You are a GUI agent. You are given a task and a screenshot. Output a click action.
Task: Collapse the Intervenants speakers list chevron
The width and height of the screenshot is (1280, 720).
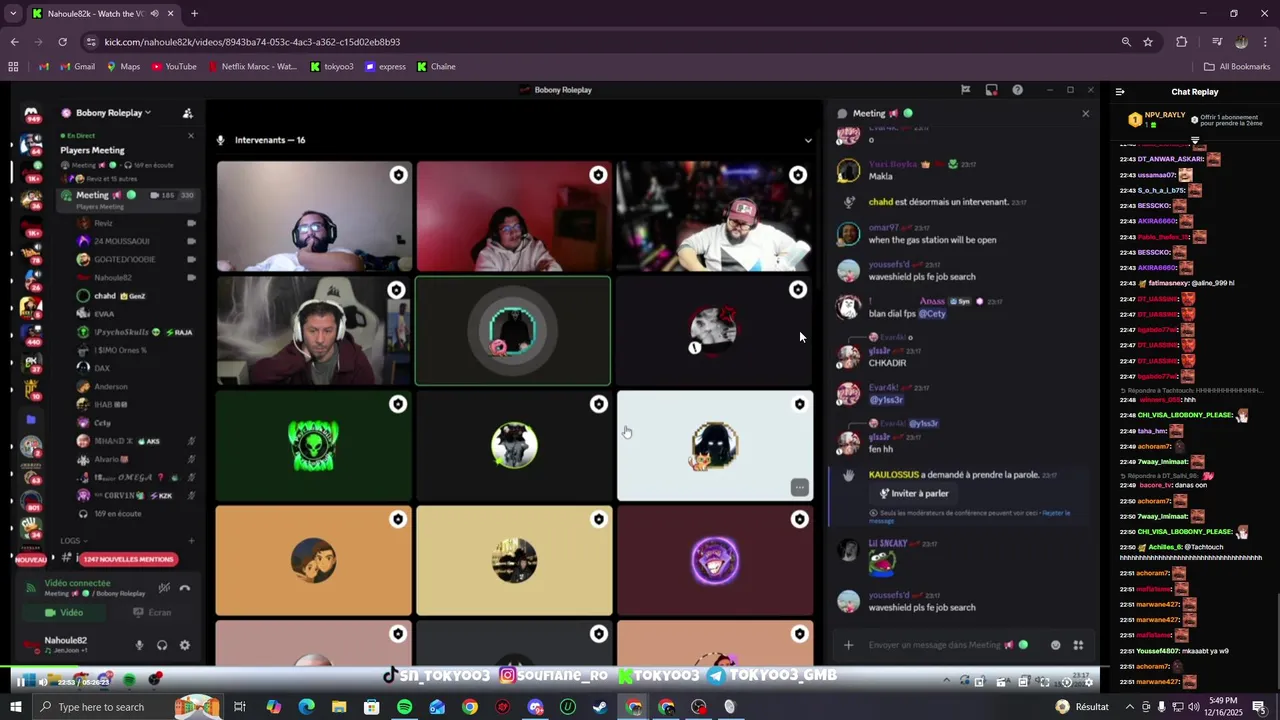pyautogui.click(x=808, y=140)
